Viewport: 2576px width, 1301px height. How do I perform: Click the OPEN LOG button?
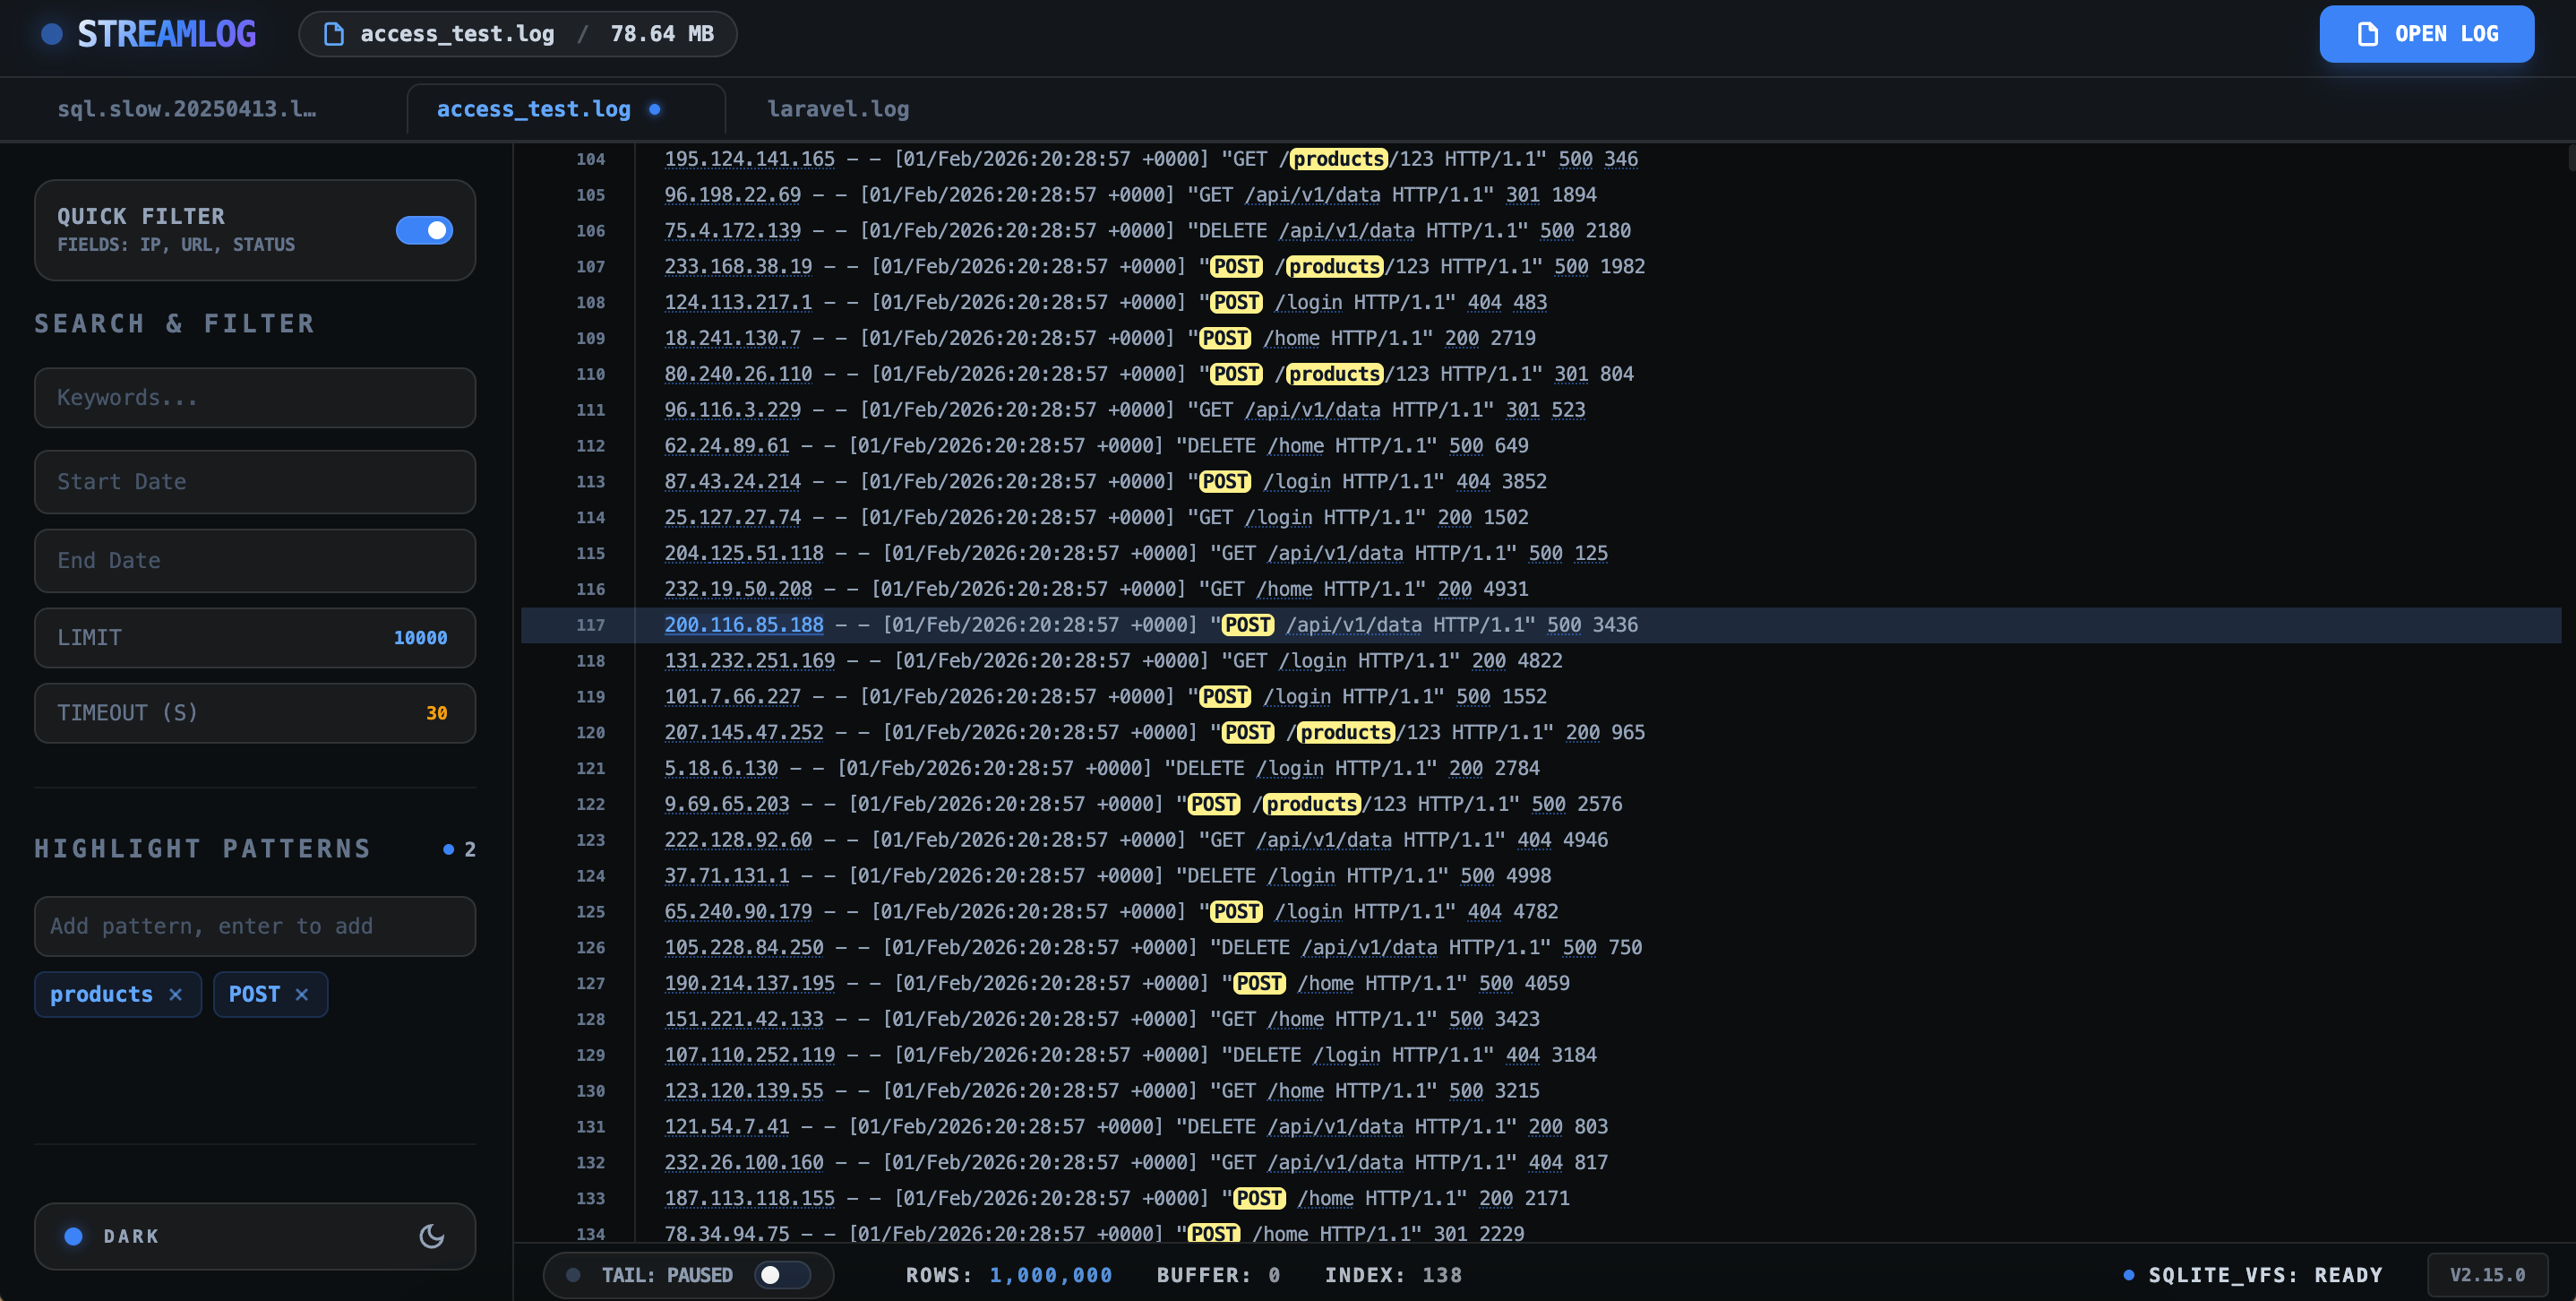point(2426,33)
